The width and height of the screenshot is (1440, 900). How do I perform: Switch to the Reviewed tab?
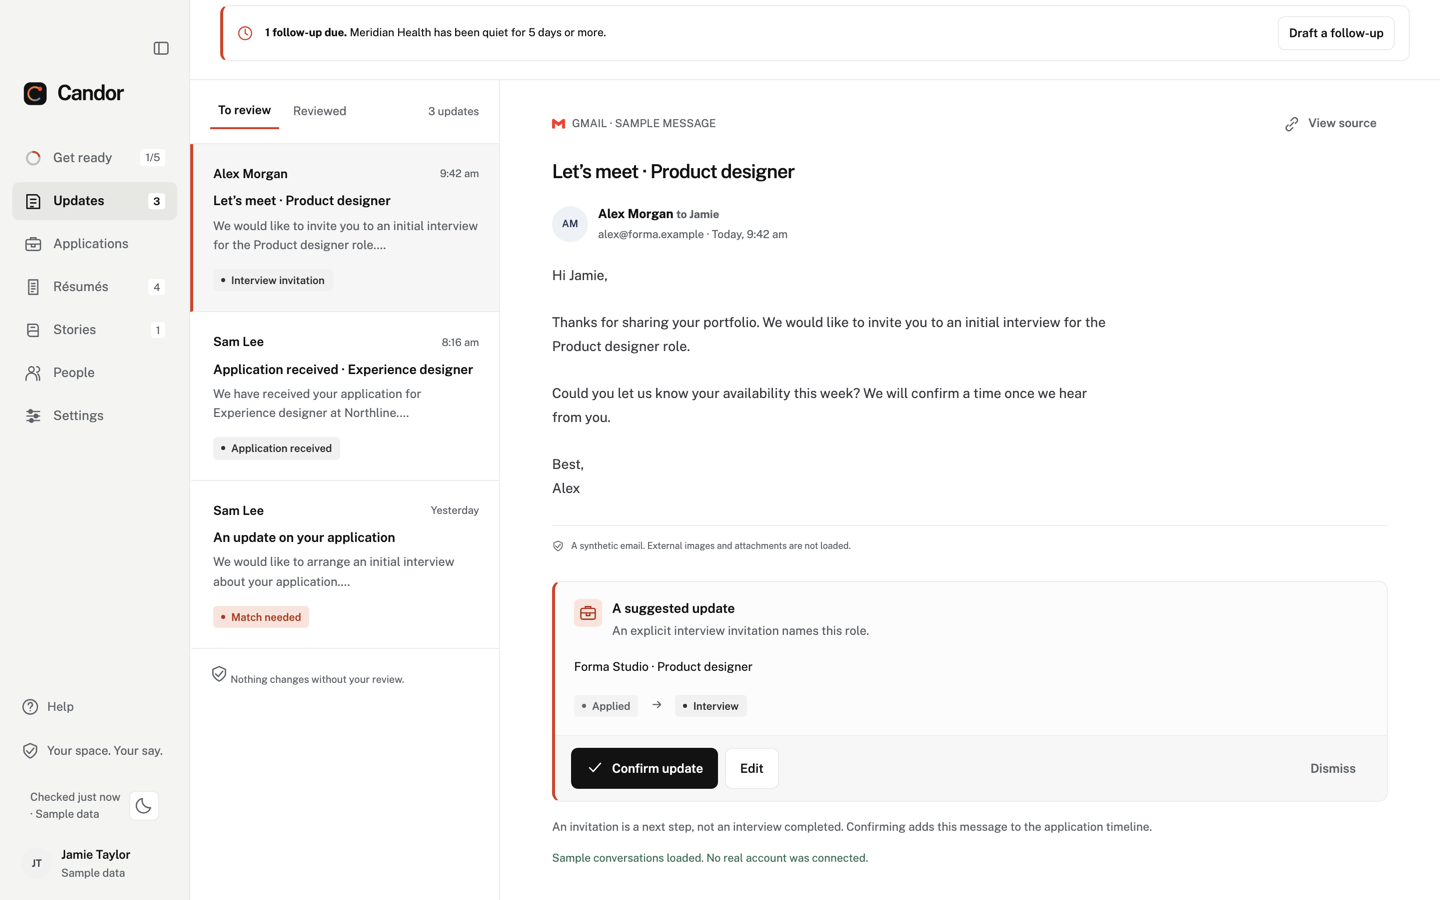[x=320, y=111]
